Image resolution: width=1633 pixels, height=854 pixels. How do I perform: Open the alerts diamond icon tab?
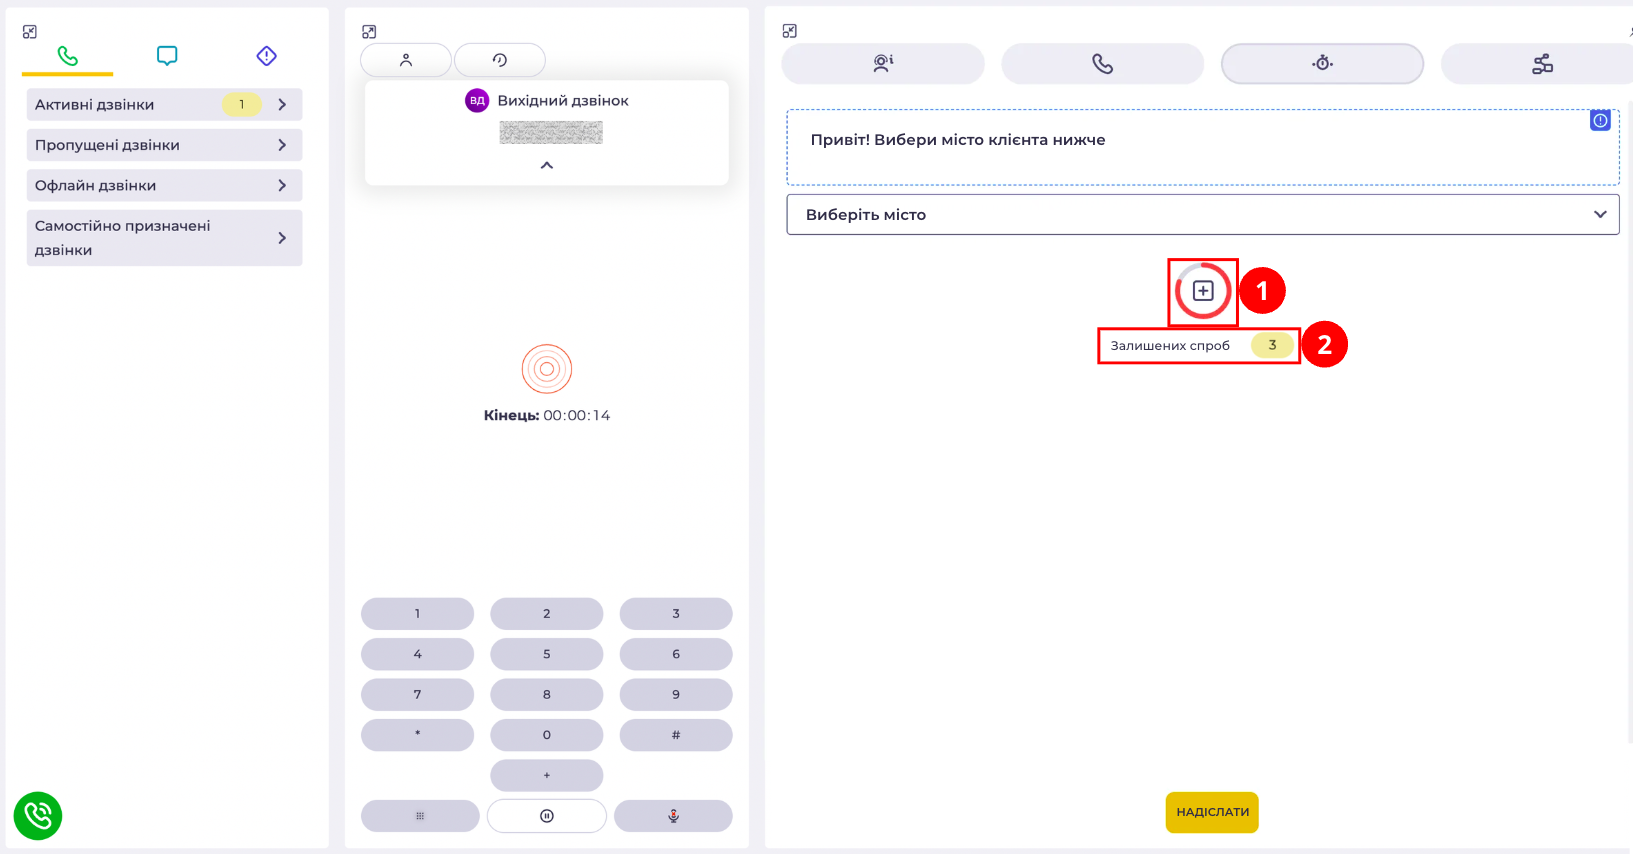(266, 56)
